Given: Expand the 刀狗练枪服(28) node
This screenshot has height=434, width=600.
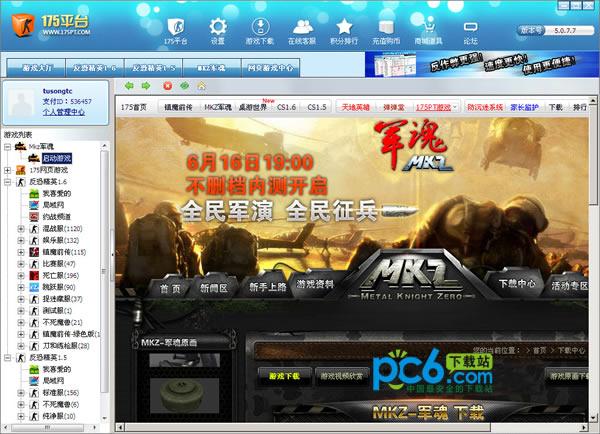Looking at the screenshot, I should pos(21,346).
